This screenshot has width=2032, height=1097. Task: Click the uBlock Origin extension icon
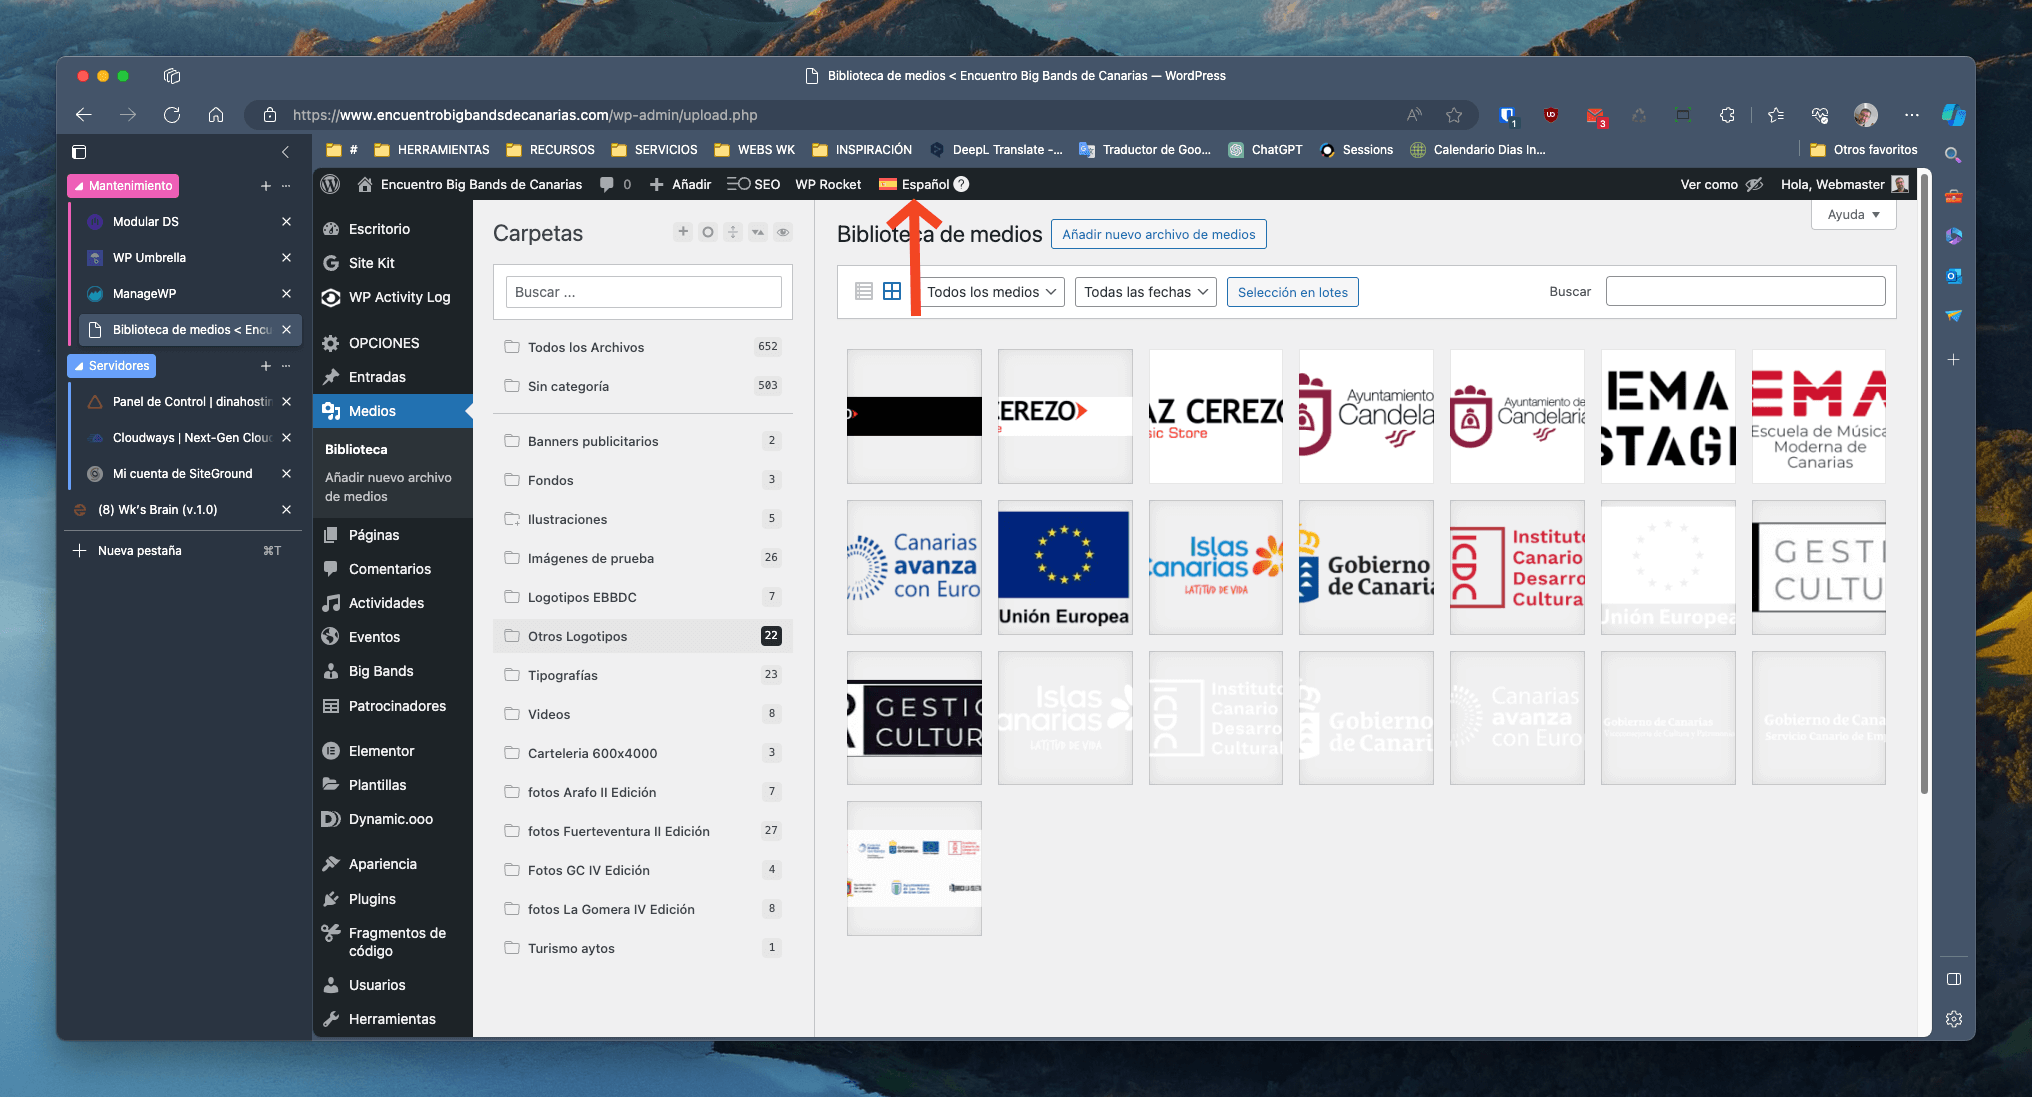pos(1551,115)
